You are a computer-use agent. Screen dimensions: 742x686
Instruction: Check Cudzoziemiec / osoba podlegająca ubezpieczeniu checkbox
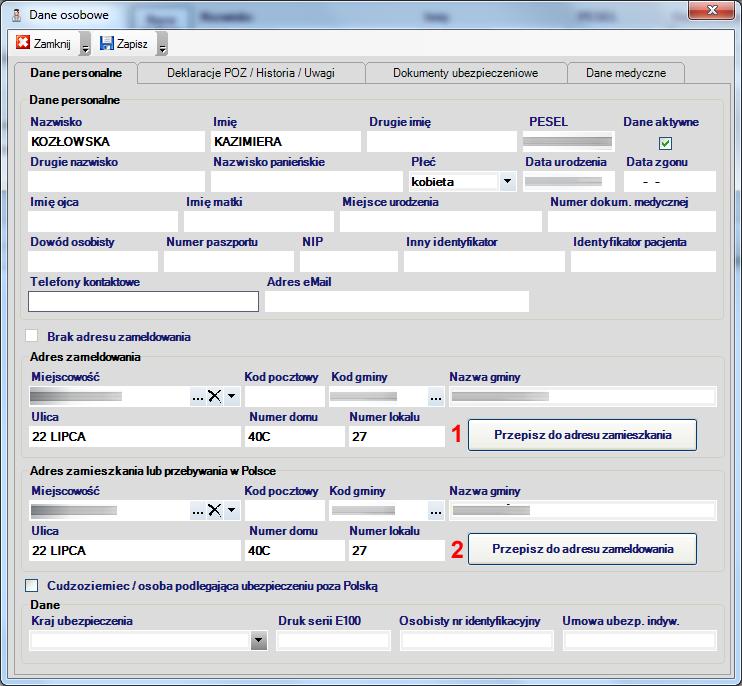[32, 585]
